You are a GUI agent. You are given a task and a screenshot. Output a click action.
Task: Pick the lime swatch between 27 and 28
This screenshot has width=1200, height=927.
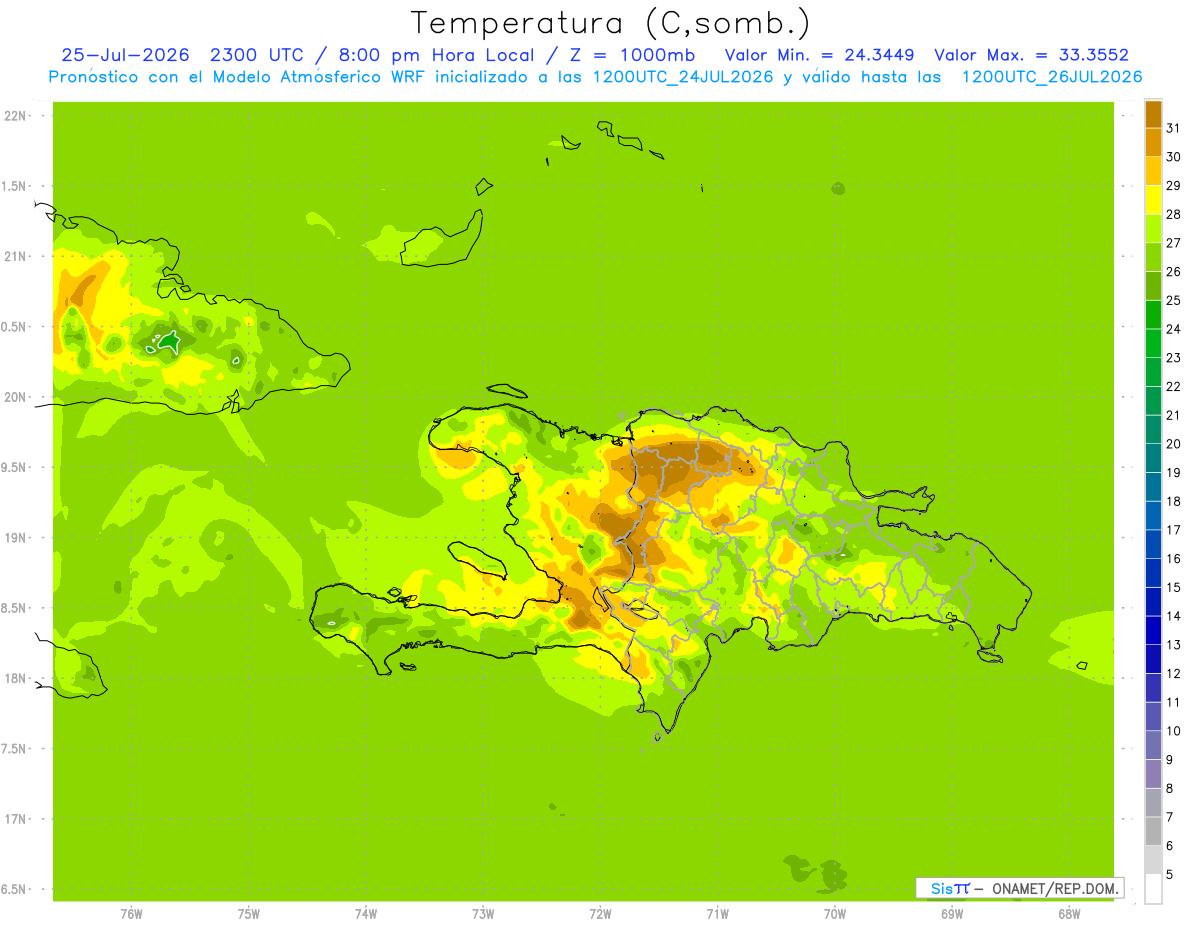pyautogui.click(x=1153, y=228)
